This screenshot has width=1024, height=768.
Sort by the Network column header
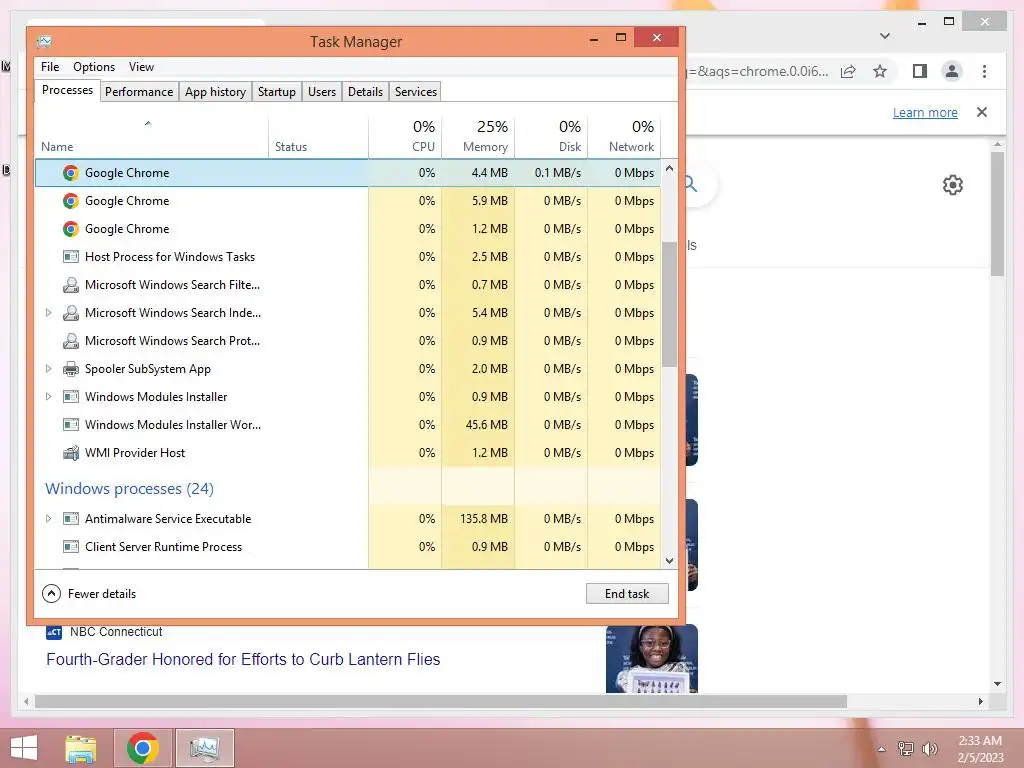tap(624, 137)
